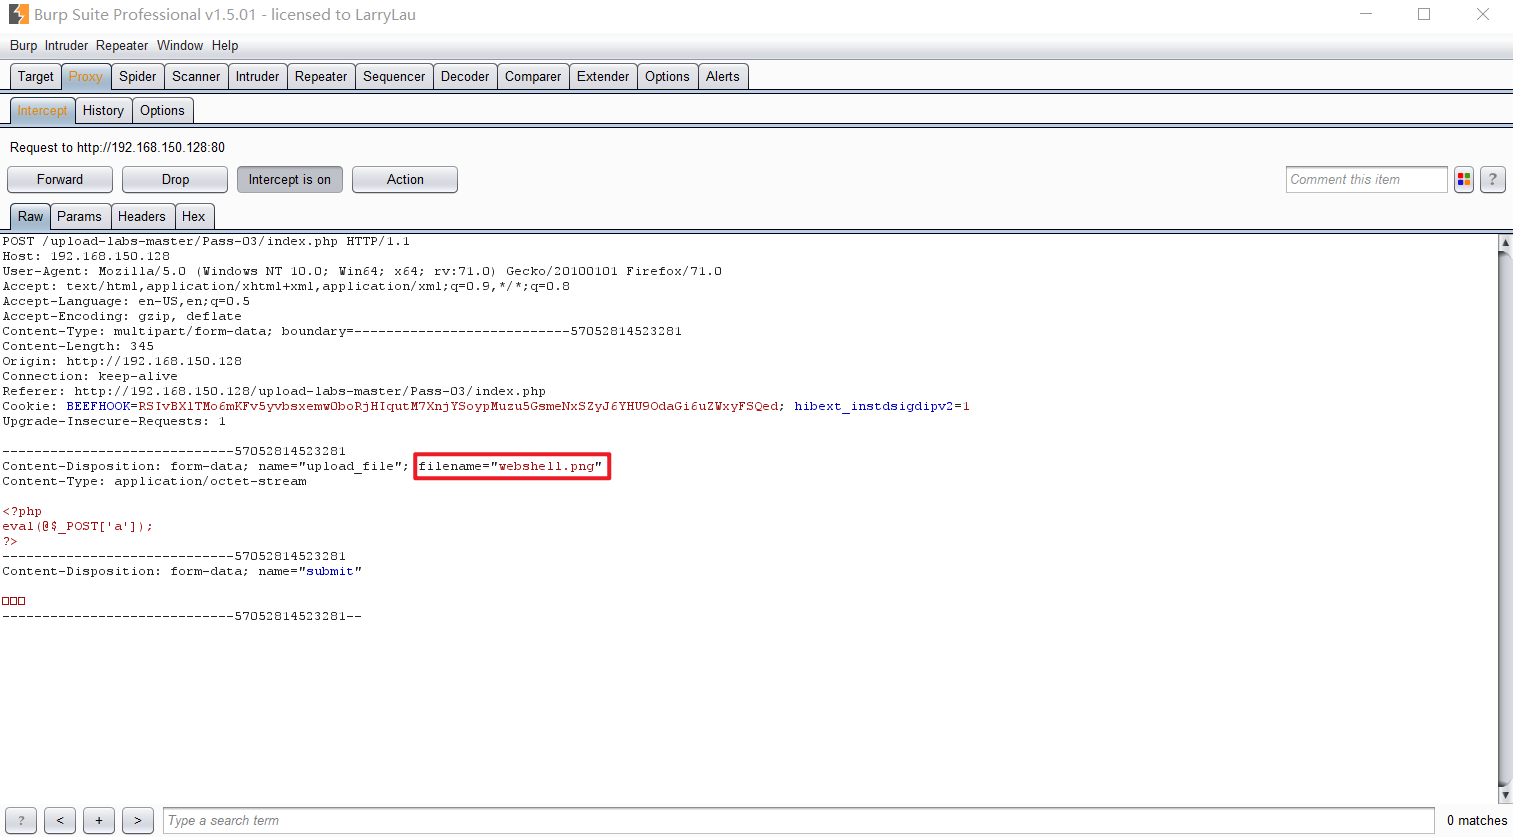Open the Help menu
Viewport: 1513px width, 837px height.
click(x=225, y=45)
